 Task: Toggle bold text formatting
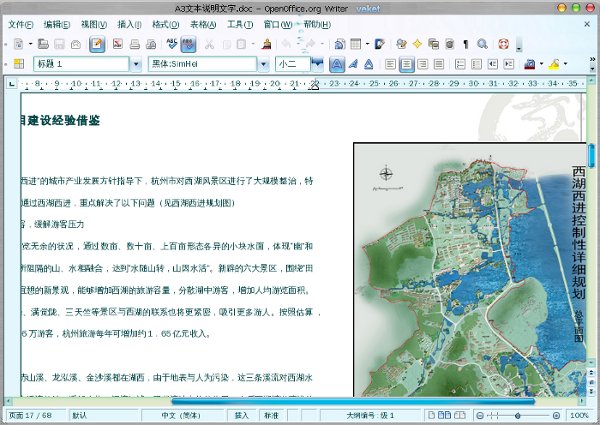click(337, 64)
